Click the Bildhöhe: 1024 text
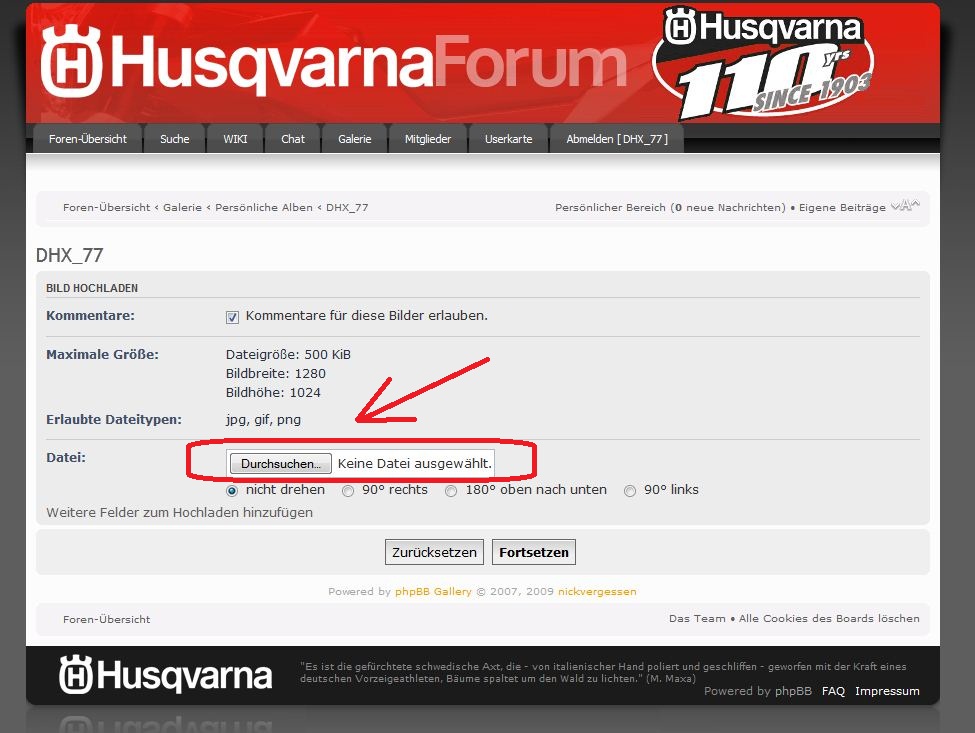 [x=273, y=392]
